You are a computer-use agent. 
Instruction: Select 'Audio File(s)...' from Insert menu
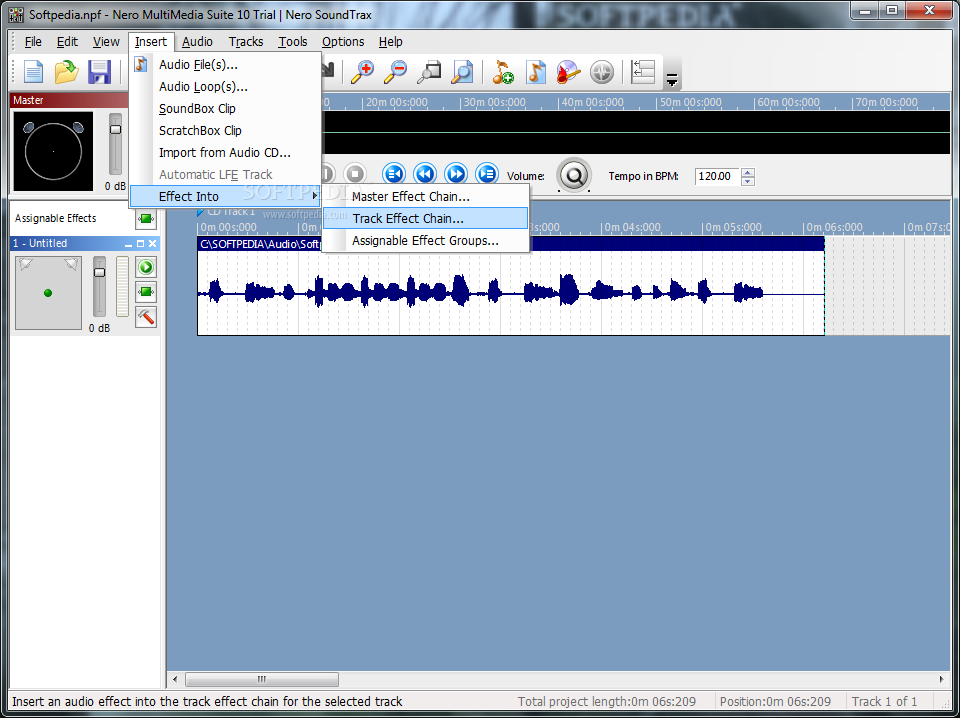(225, 65)
